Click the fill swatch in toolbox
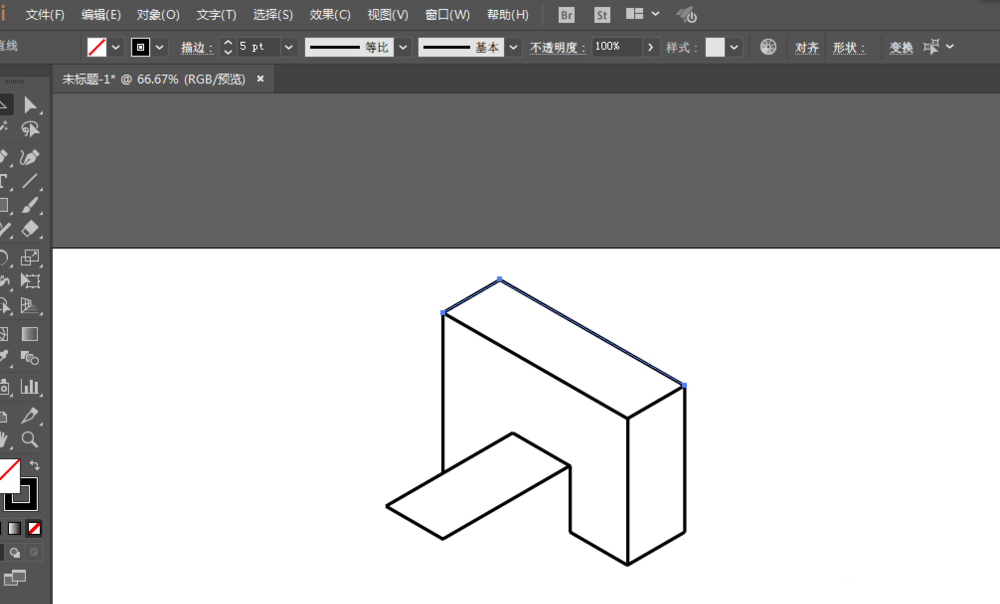 point(9,475)
